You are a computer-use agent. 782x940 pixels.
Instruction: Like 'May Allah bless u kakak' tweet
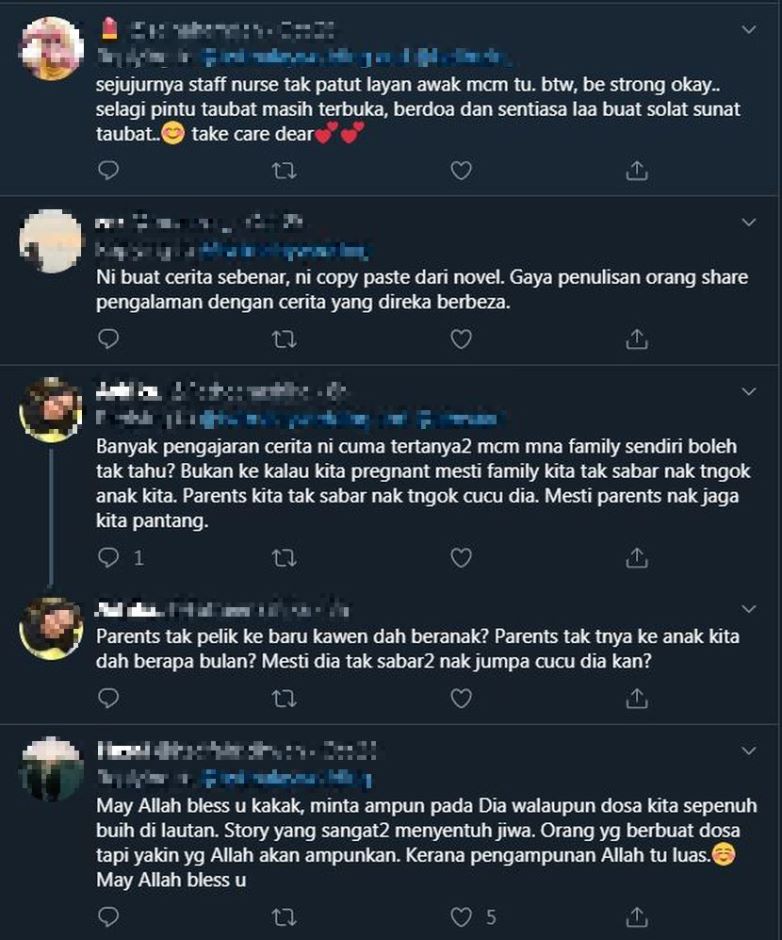point(460,916)
